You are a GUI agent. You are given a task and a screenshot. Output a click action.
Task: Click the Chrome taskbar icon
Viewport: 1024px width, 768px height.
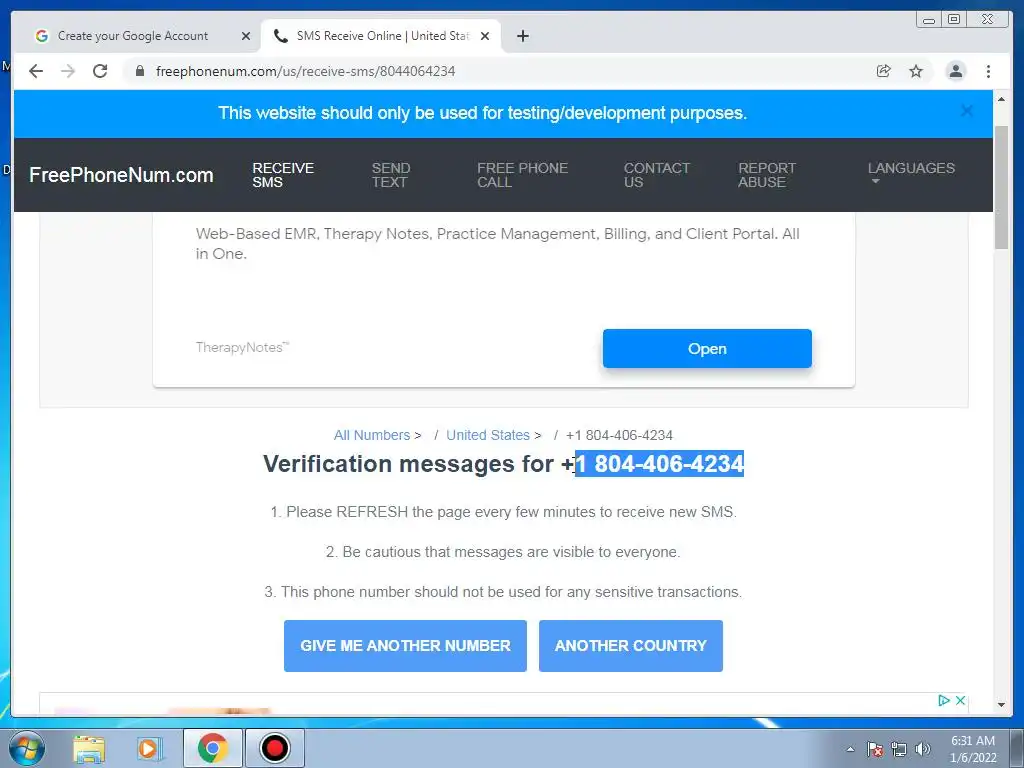(212, 748)
